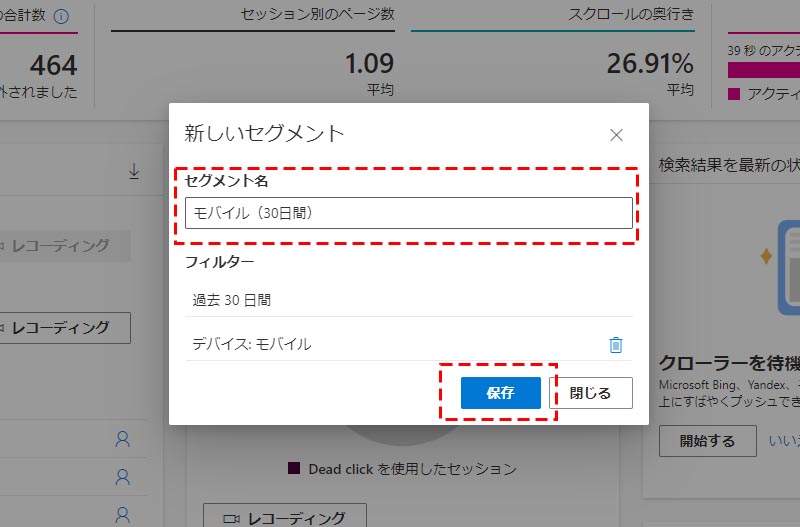Image resolution: width=800 pixels, height=527 pixels.
Task: Delete the デバイス: モバイル filter with trash icon
Action: (x=616, y=344)
